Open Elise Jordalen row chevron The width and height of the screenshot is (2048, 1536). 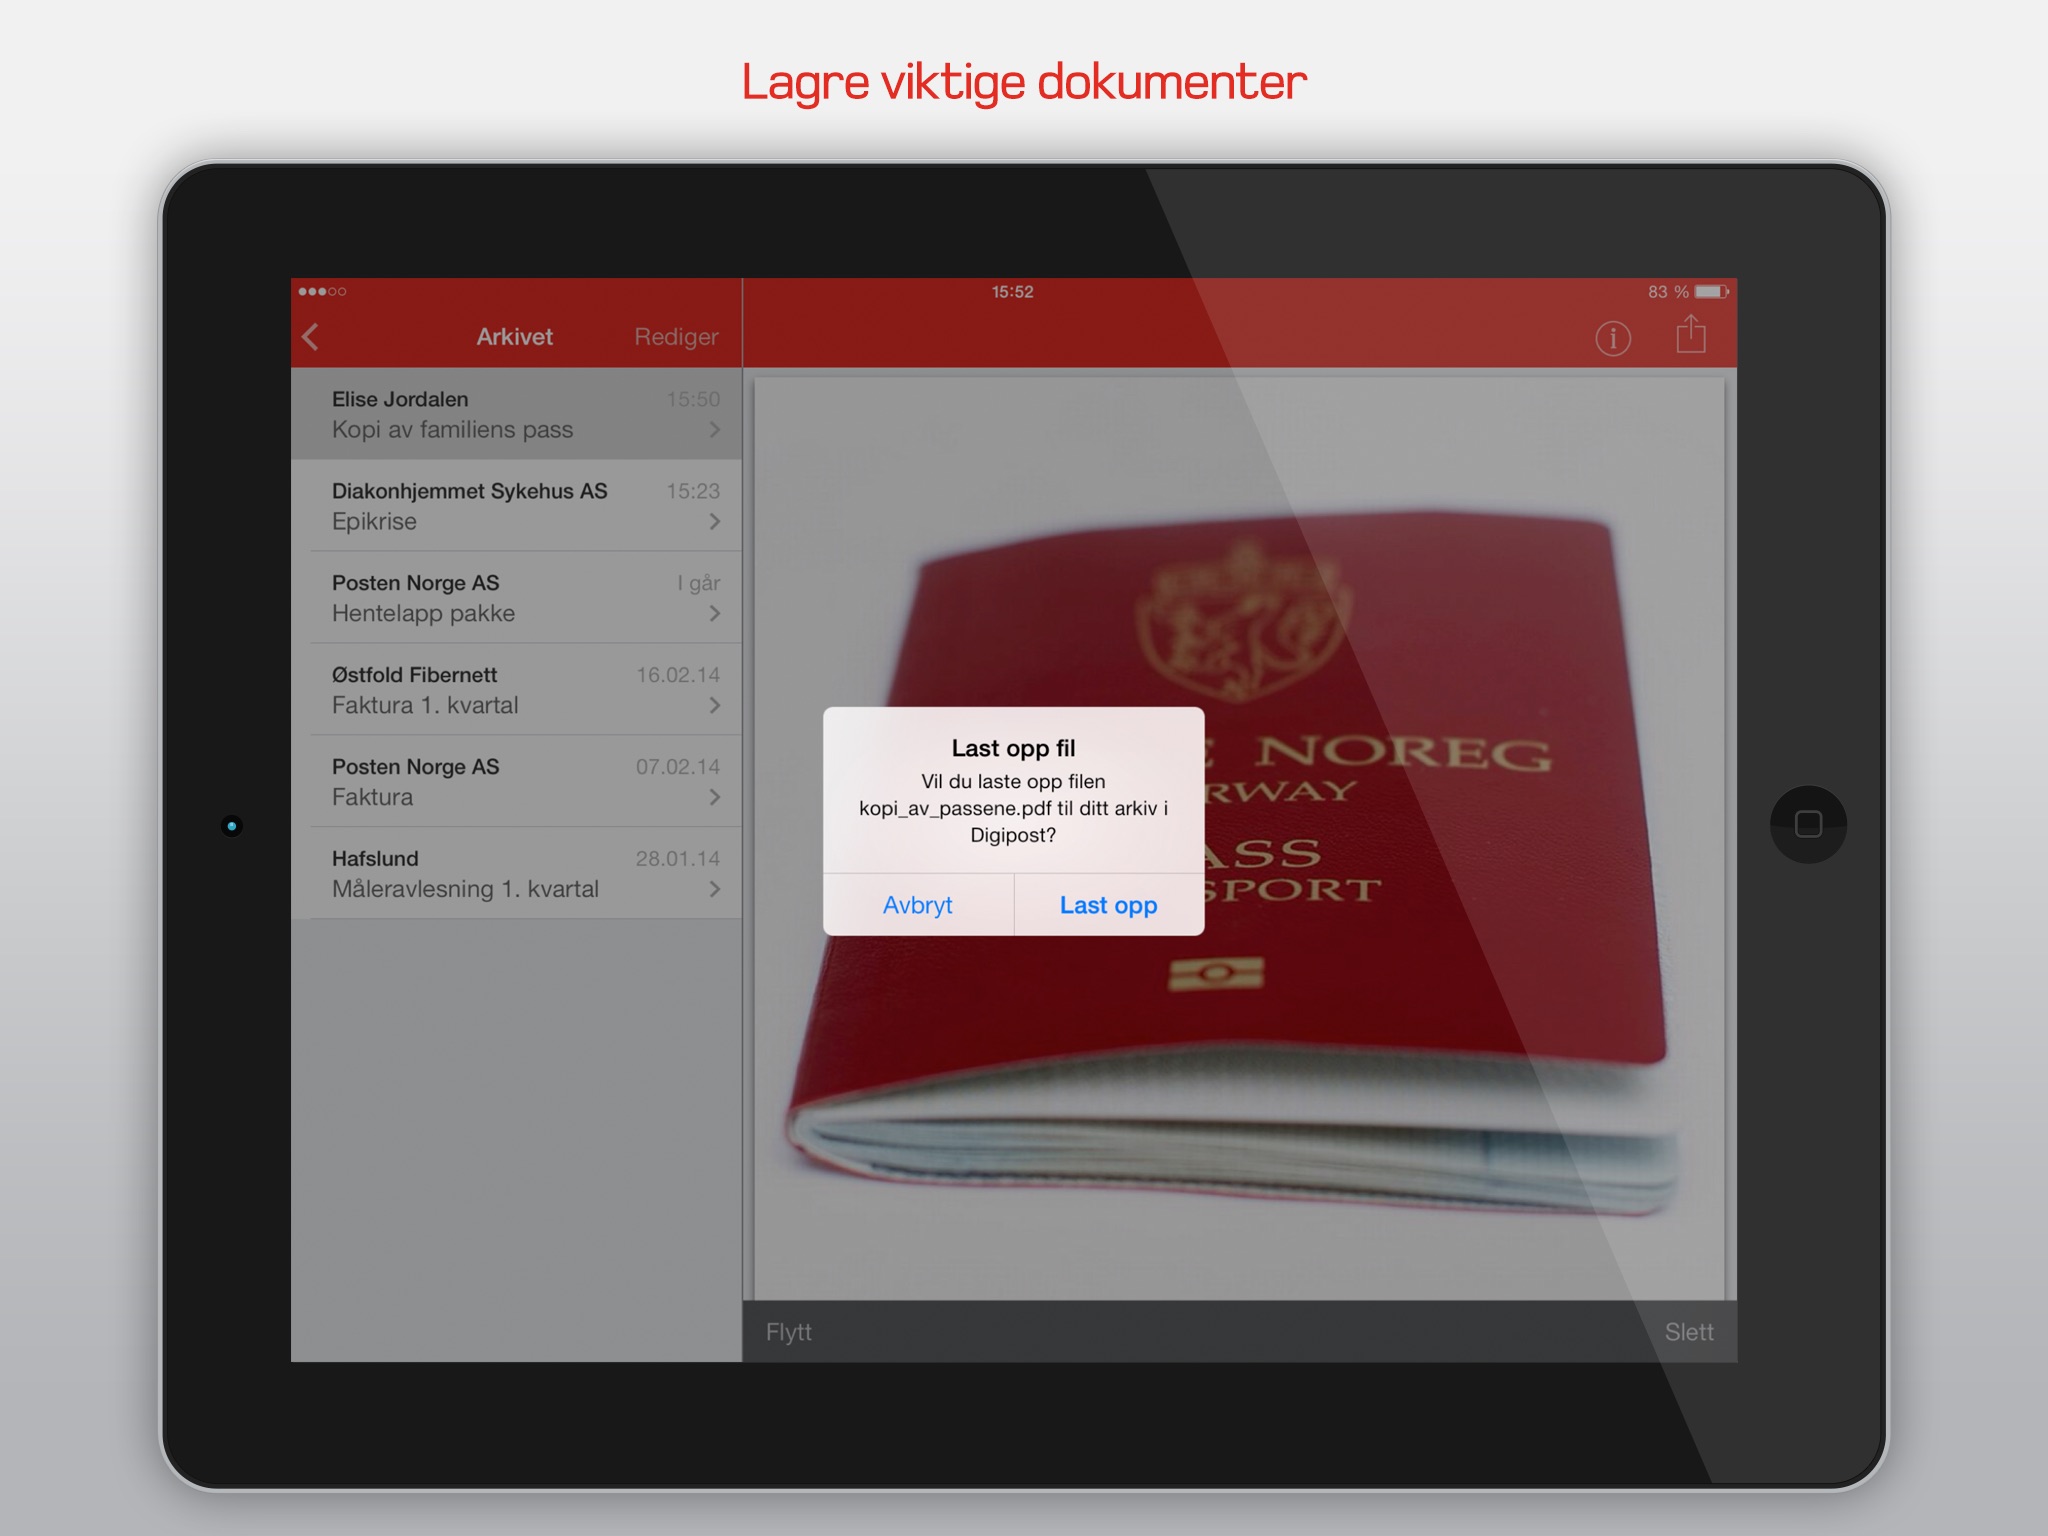coord(714,429)
